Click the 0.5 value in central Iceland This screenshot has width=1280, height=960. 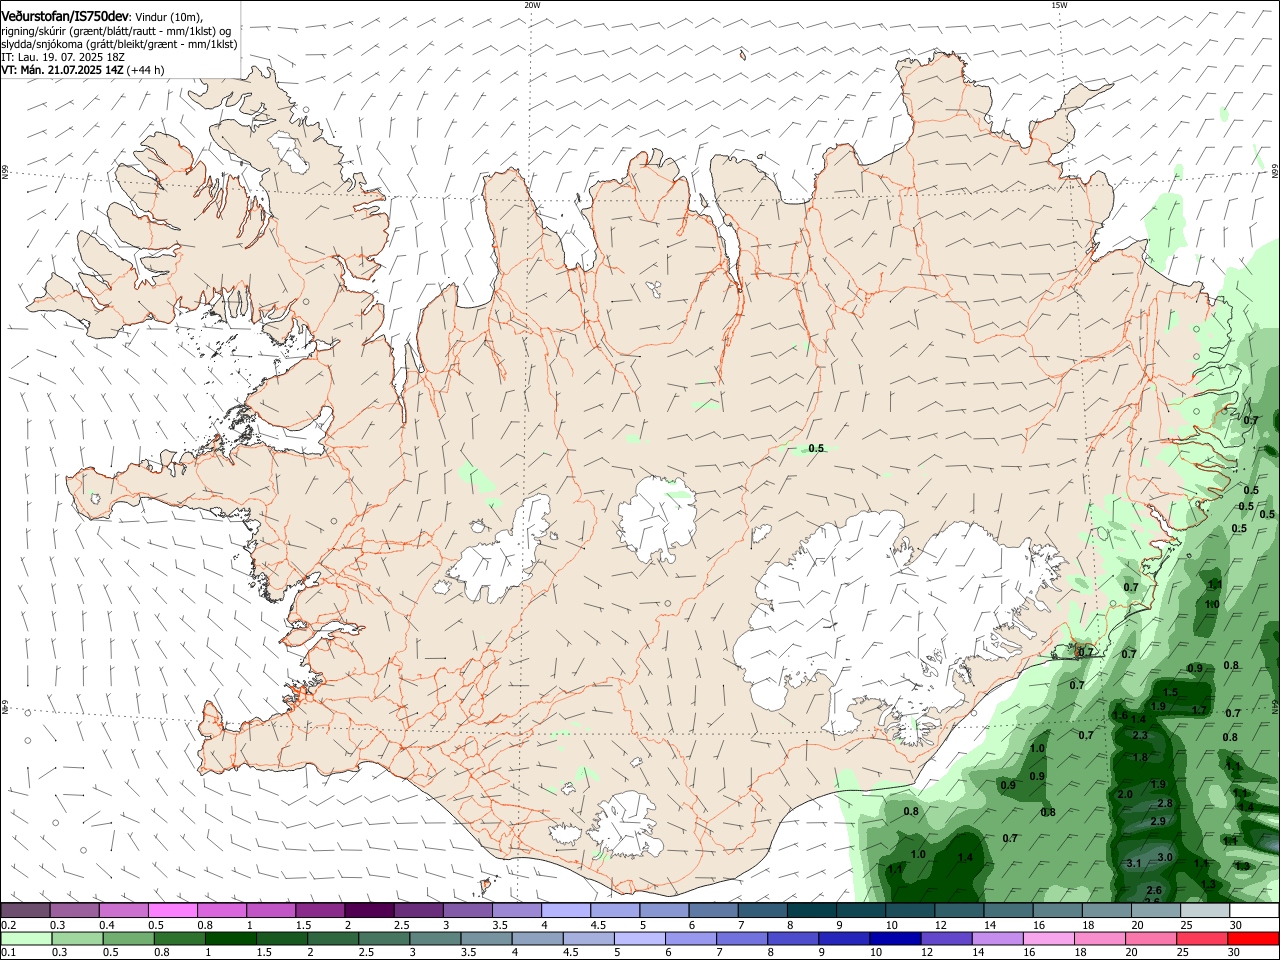point(816,448)
